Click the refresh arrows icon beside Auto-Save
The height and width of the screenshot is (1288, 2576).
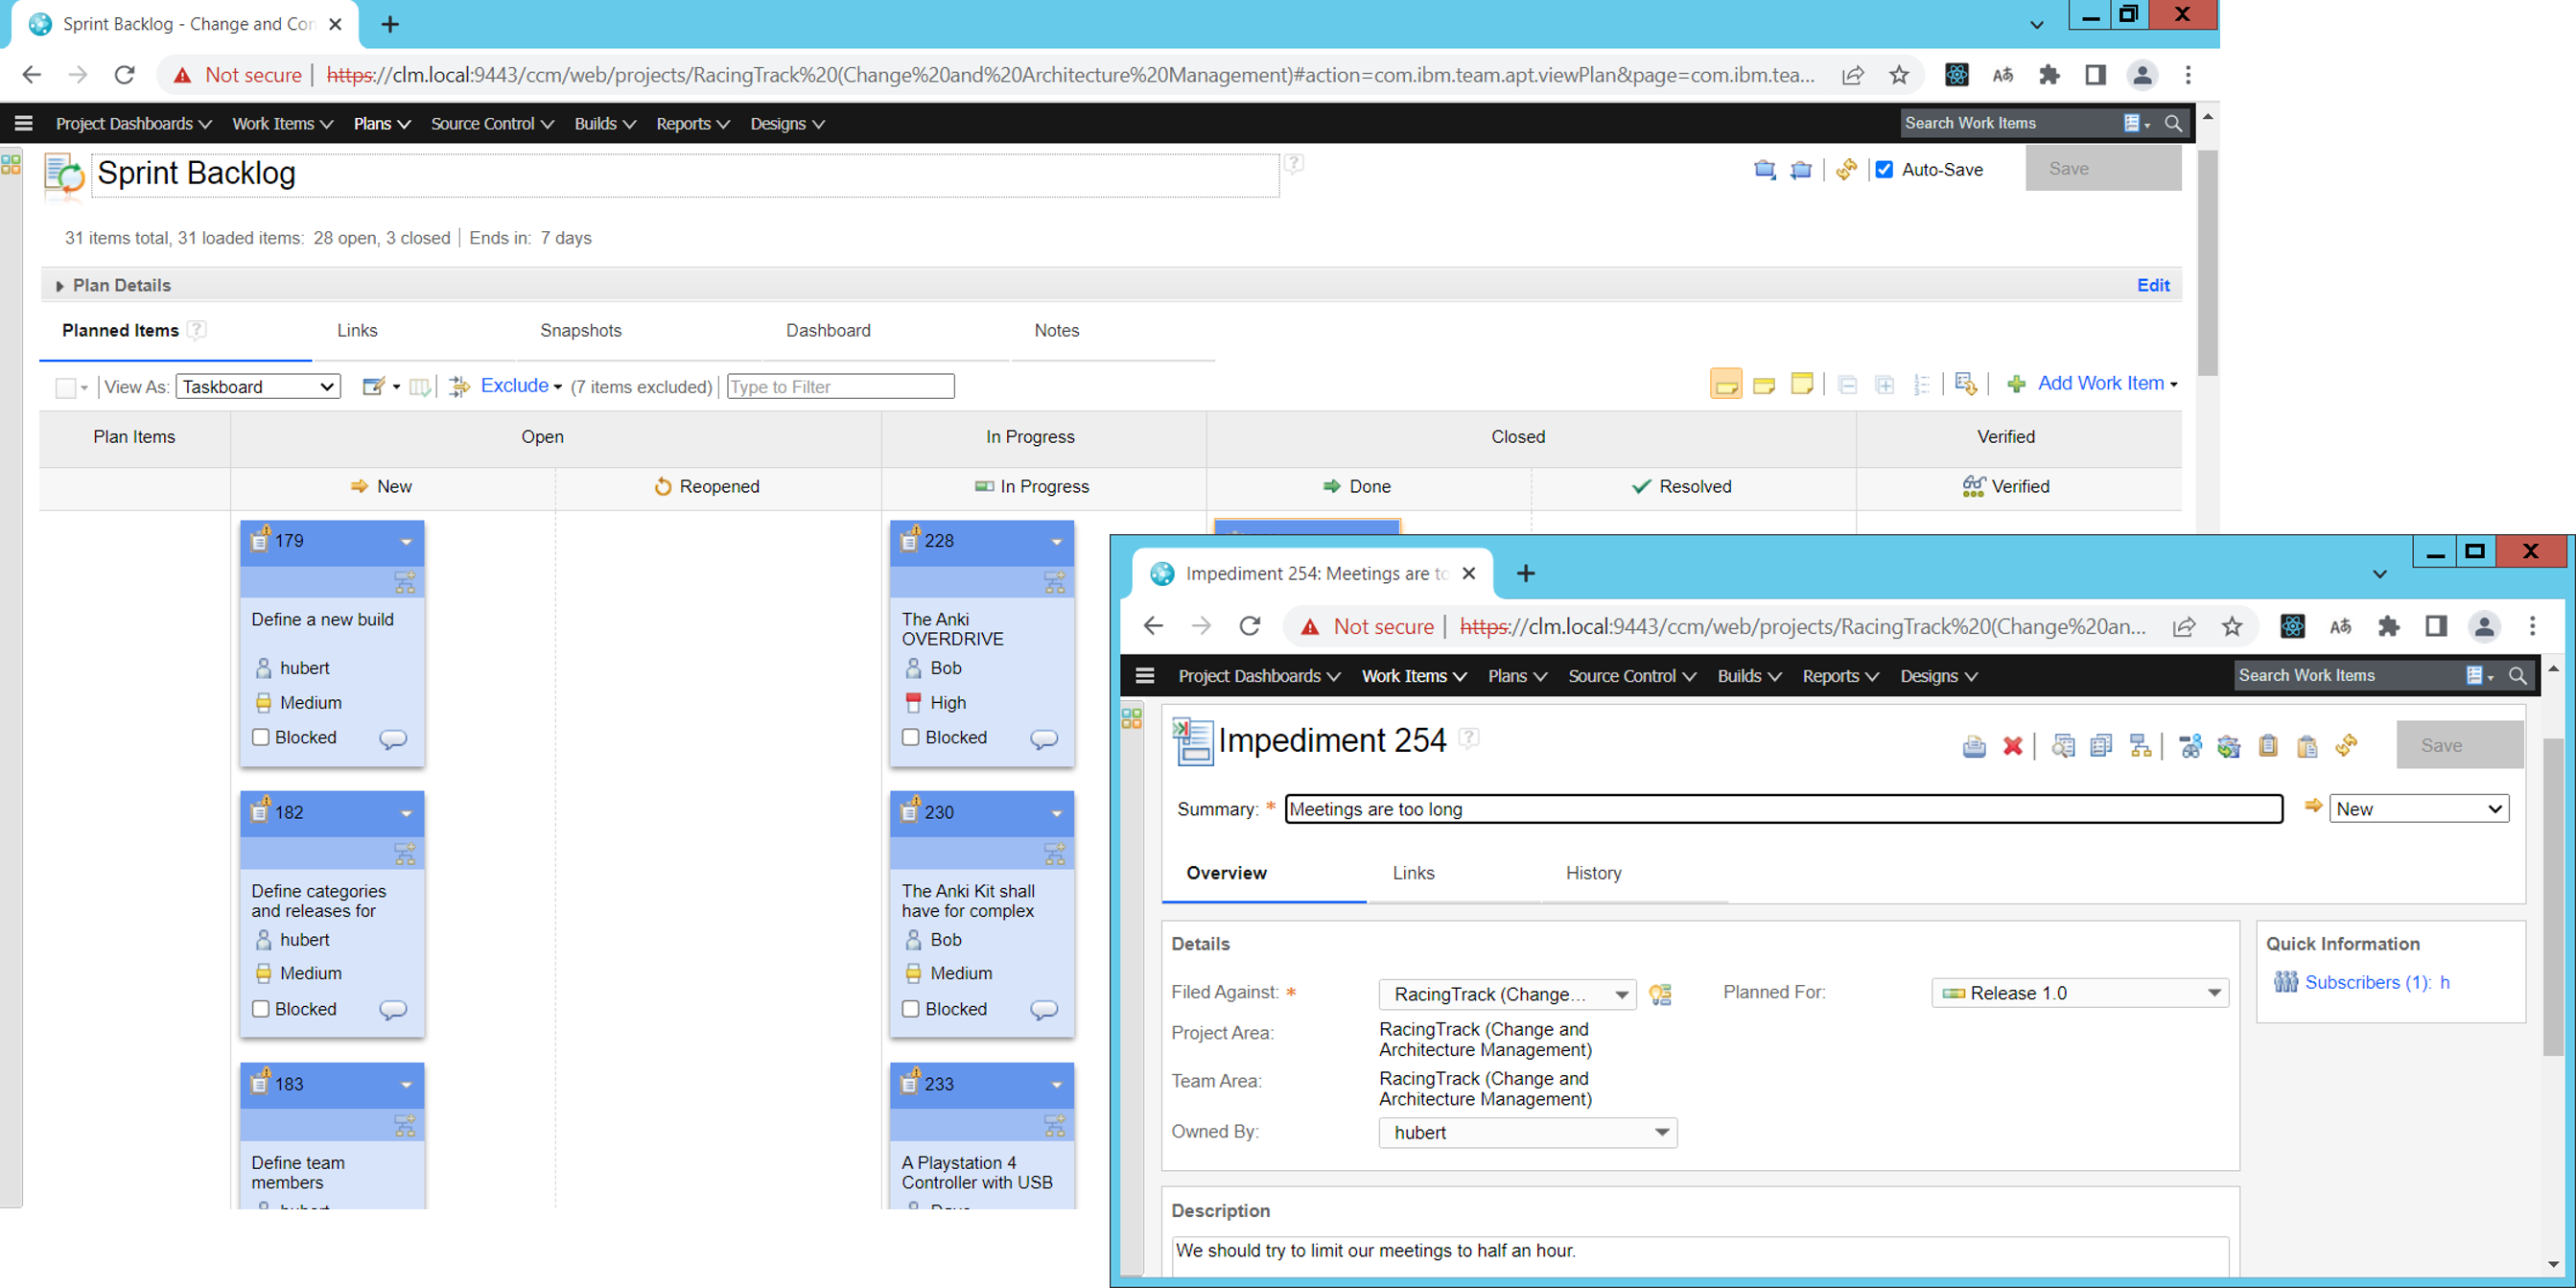tap(1846, 170)
